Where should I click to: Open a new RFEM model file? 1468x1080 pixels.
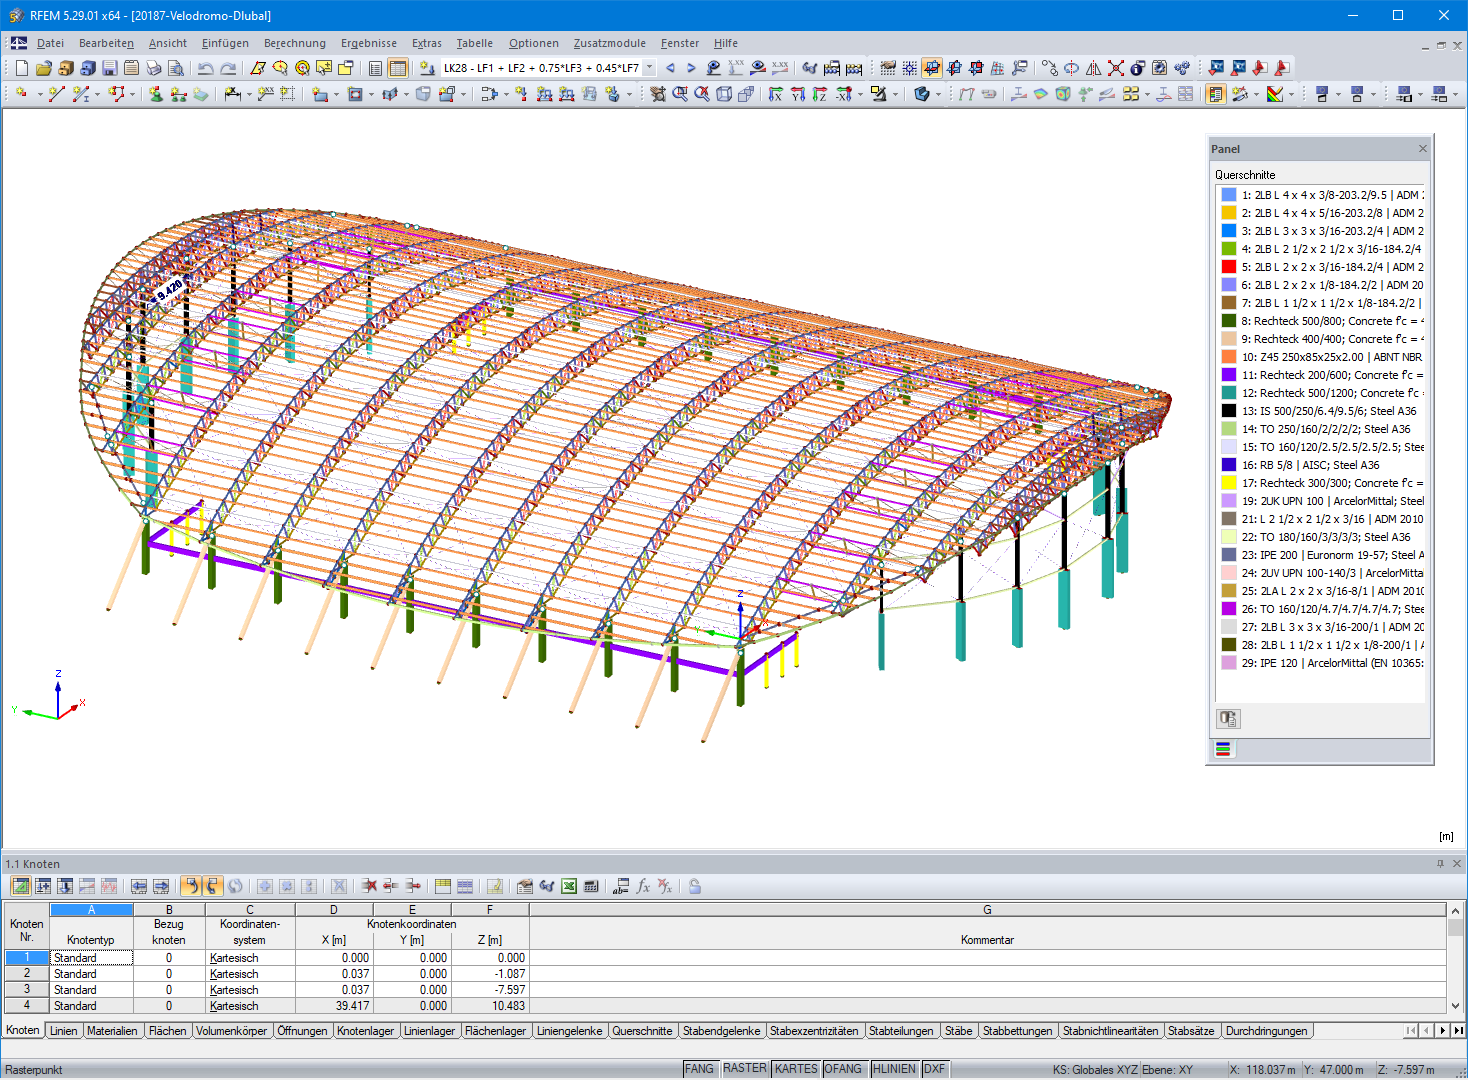click(20, 68)
